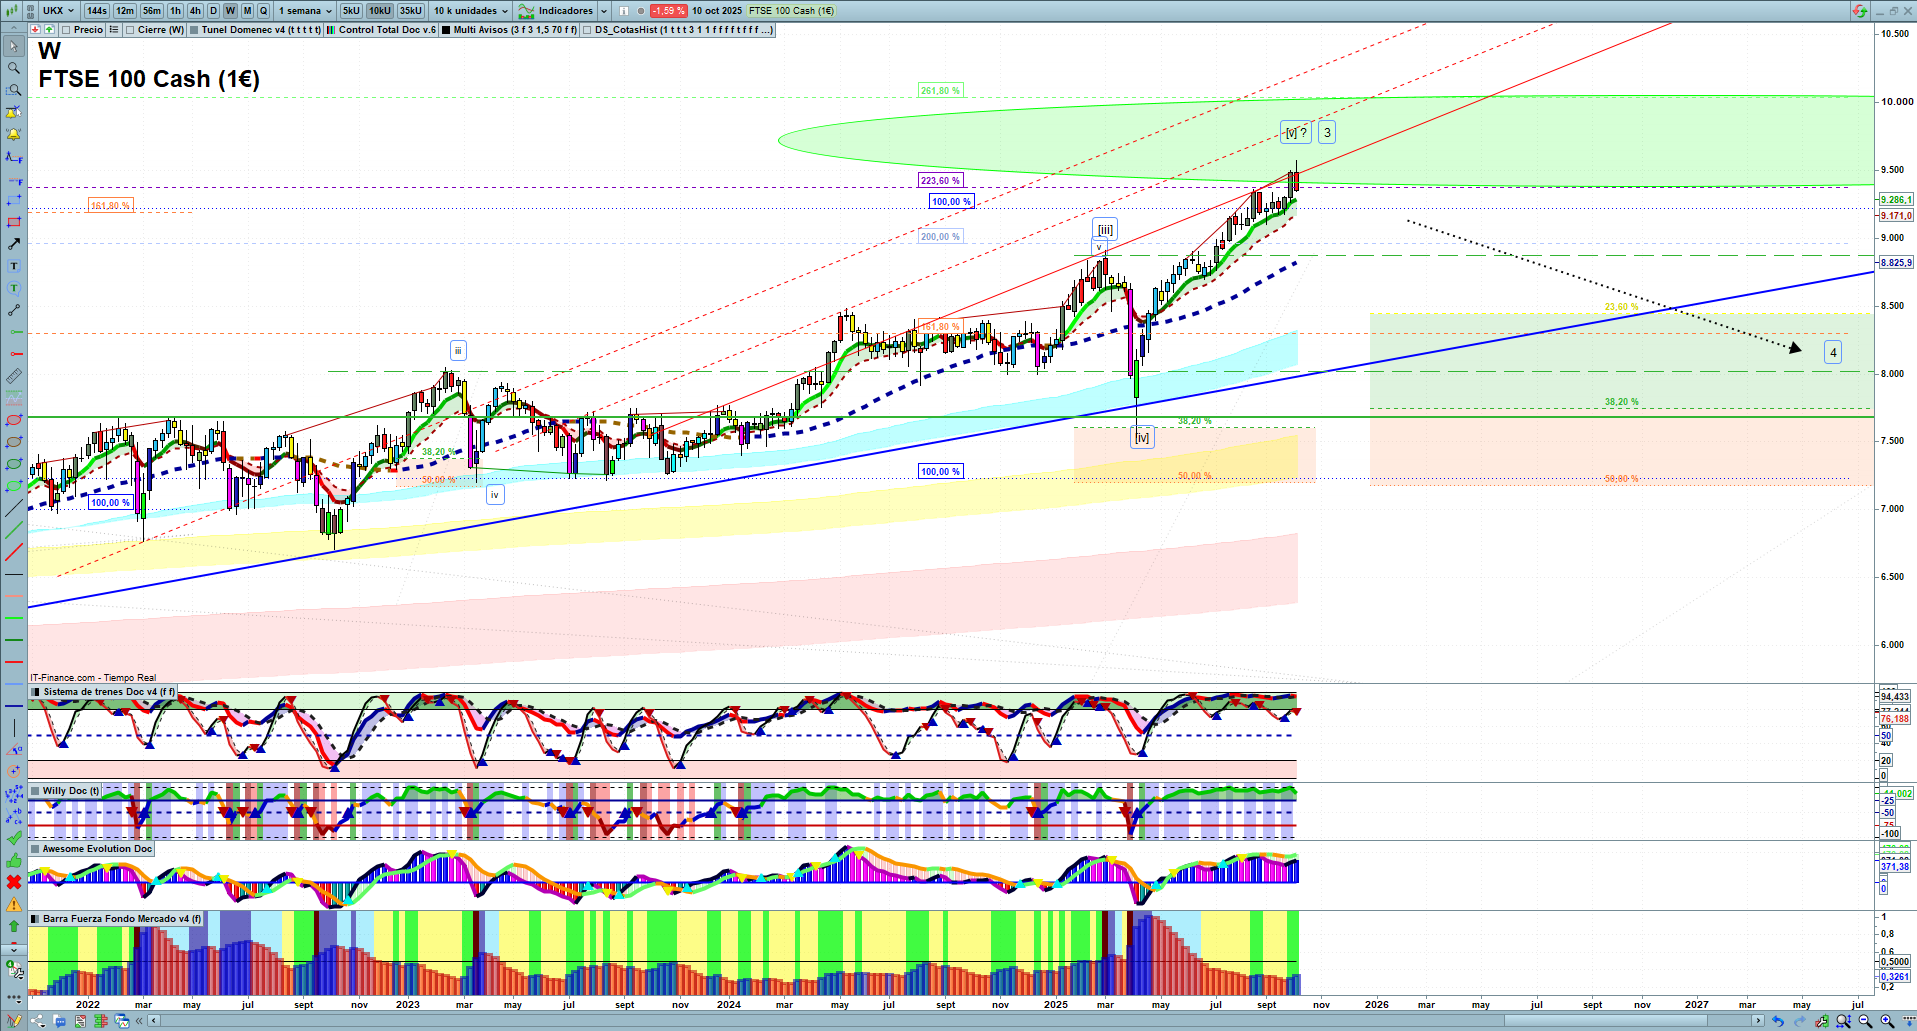Open the 1 semana timeframe dropdown
The width and height of the screenshot is (1917, 1031).
click(x=304, y=11)
